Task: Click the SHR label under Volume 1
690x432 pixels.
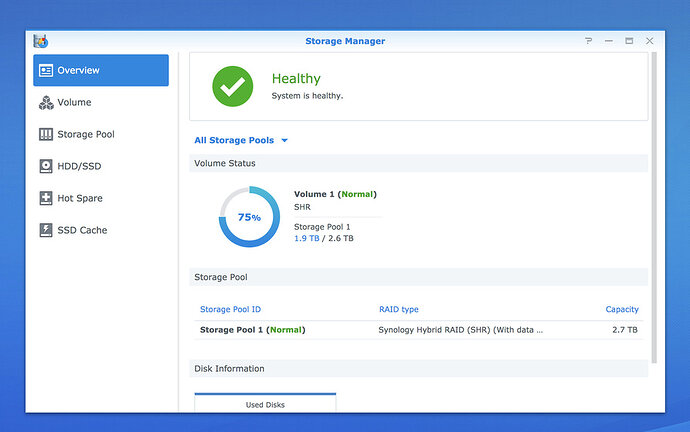Action: [302, 207]
